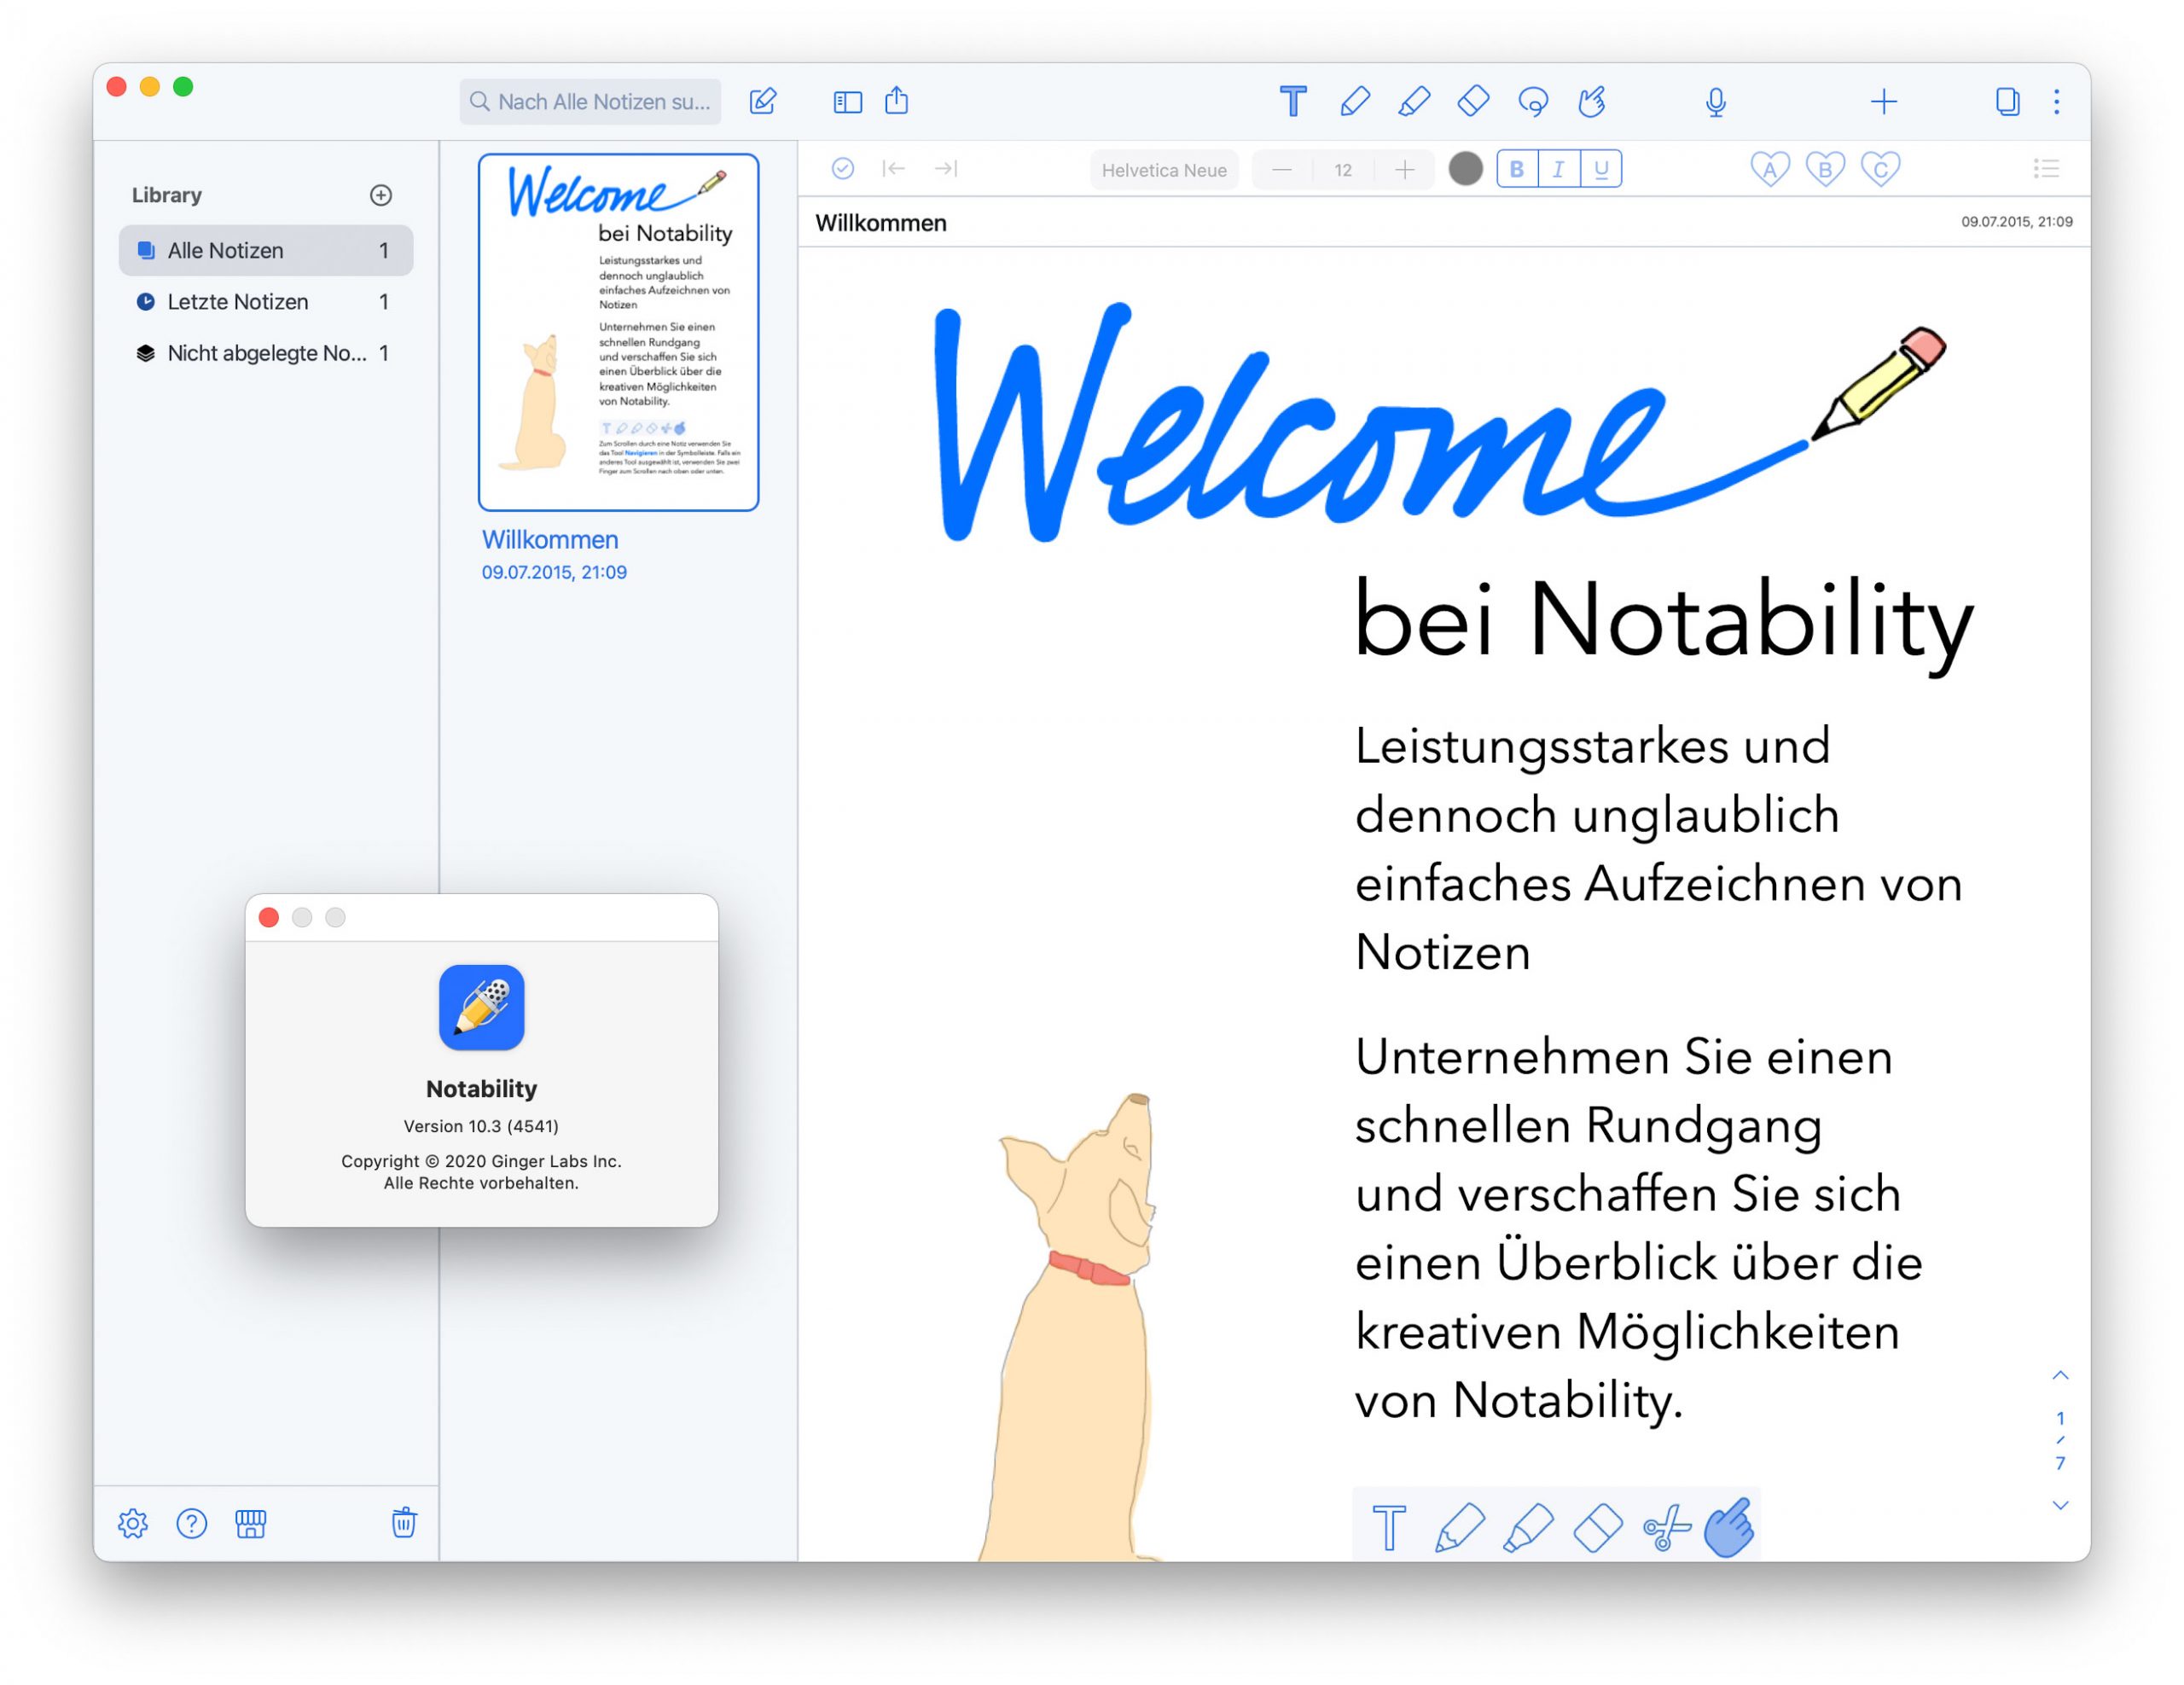Open the Notability shop icon
The width and height of the screenshot is (2184, 1685).
coord(250,1523)
